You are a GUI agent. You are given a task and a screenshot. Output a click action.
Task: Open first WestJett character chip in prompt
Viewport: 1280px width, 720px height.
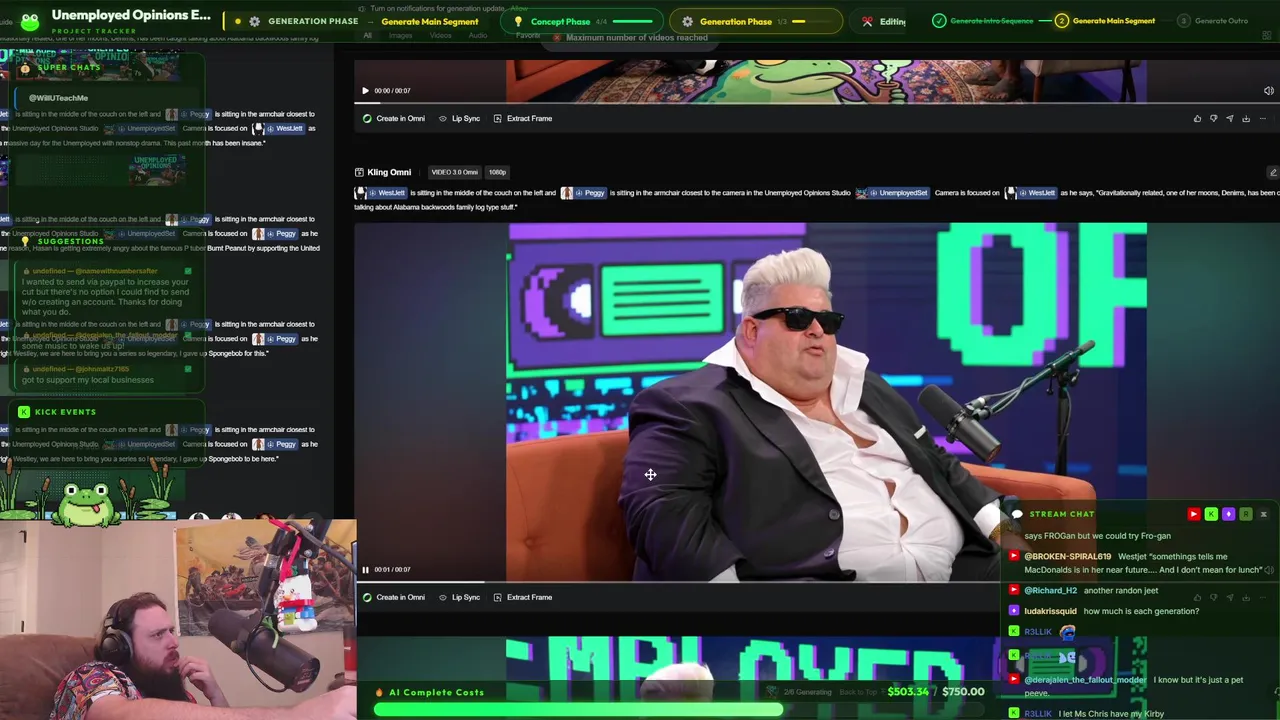point(382,193)
